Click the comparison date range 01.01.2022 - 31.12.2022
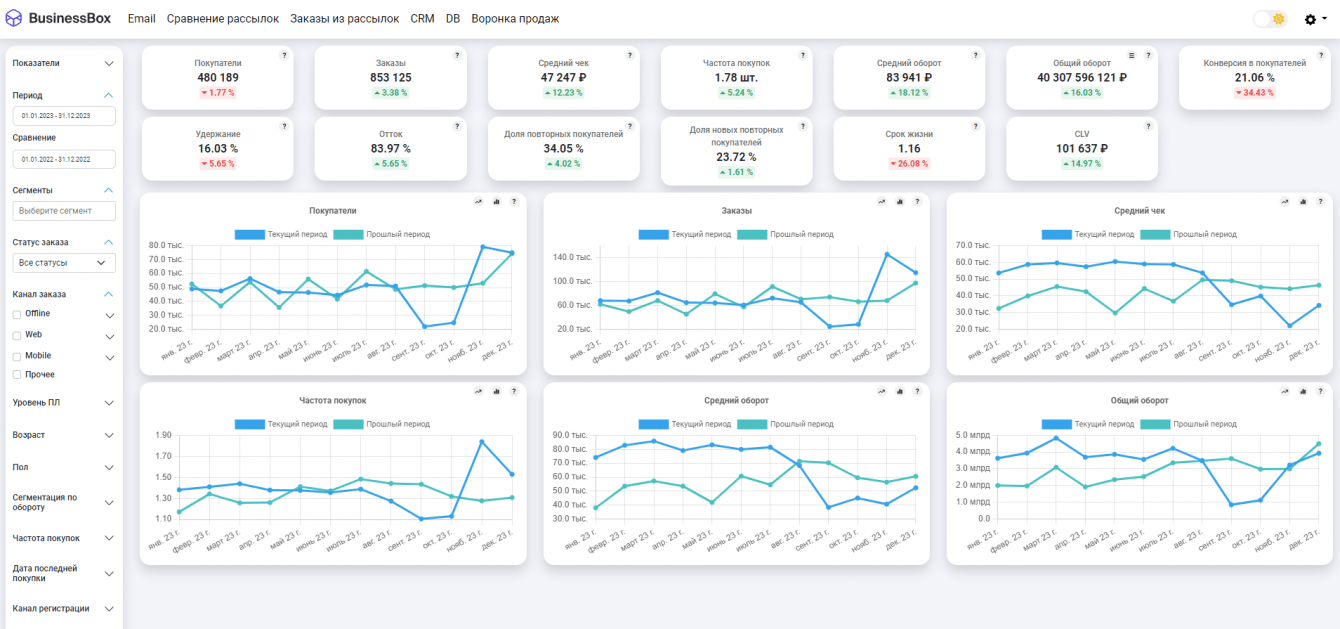 pos(64,159)
